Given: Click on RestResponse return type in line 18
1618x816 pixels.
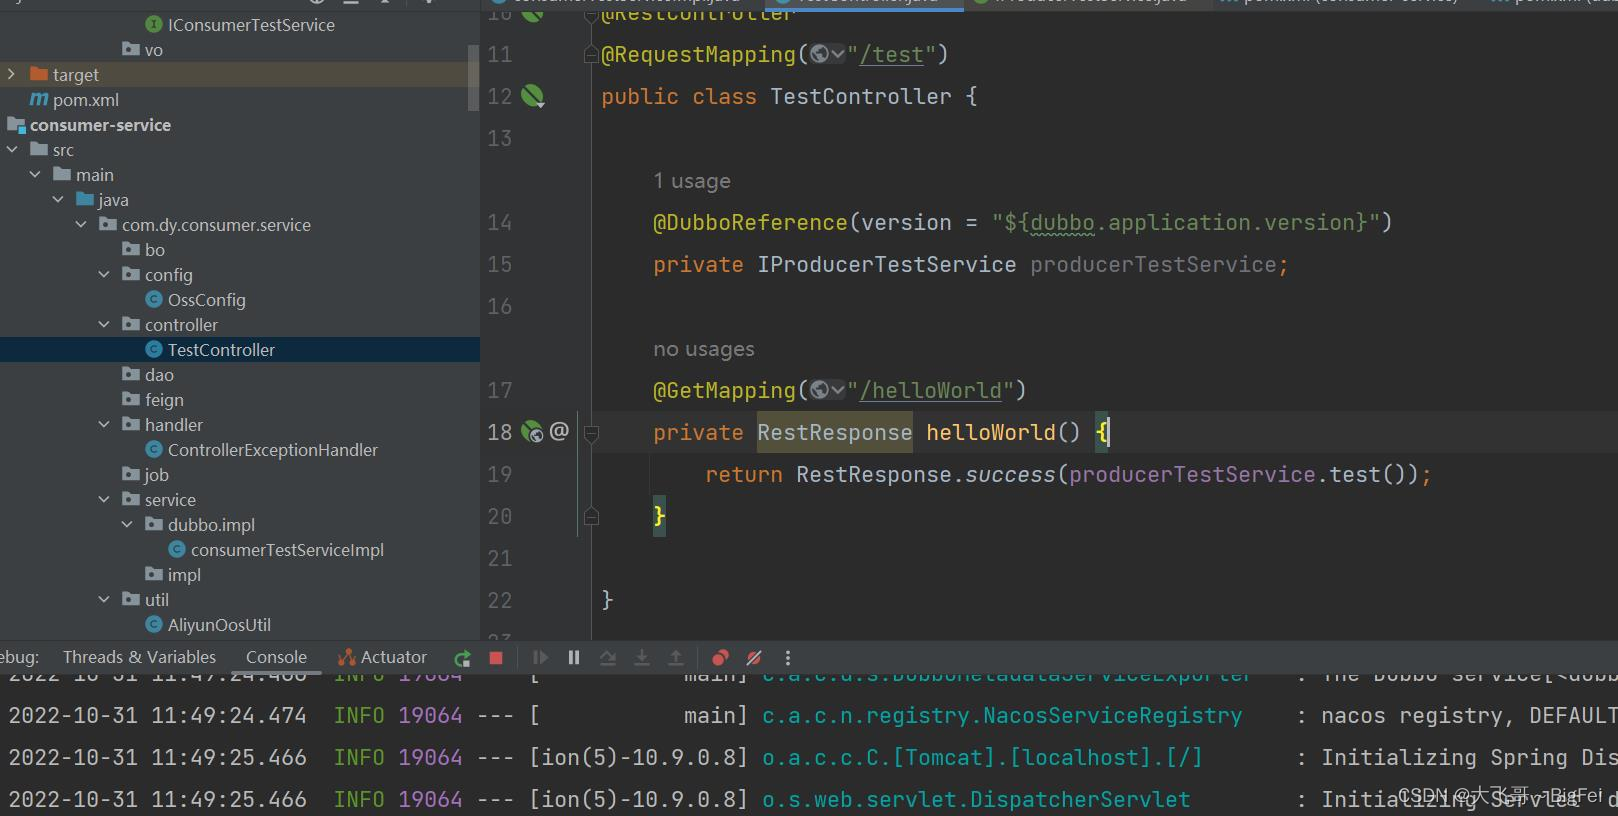Looking at the screenshot, I should click(834, 432).
